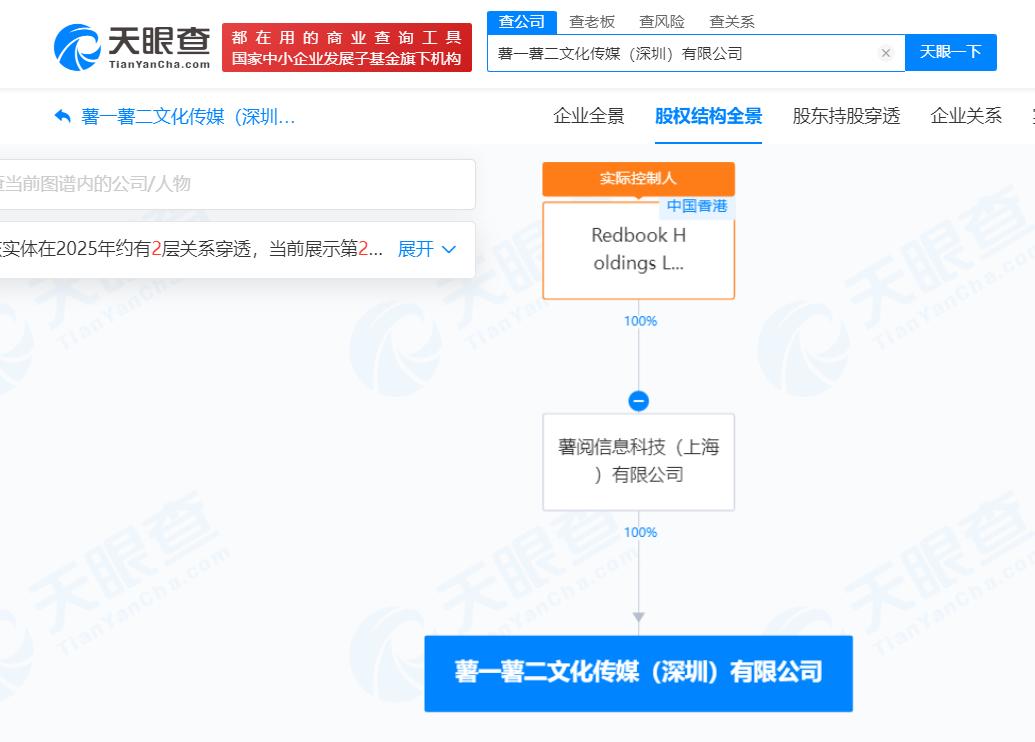Viewport: 1035px width, 742px height.
Task: Switch to 查风险 search tab
Action: coord(662,21)
